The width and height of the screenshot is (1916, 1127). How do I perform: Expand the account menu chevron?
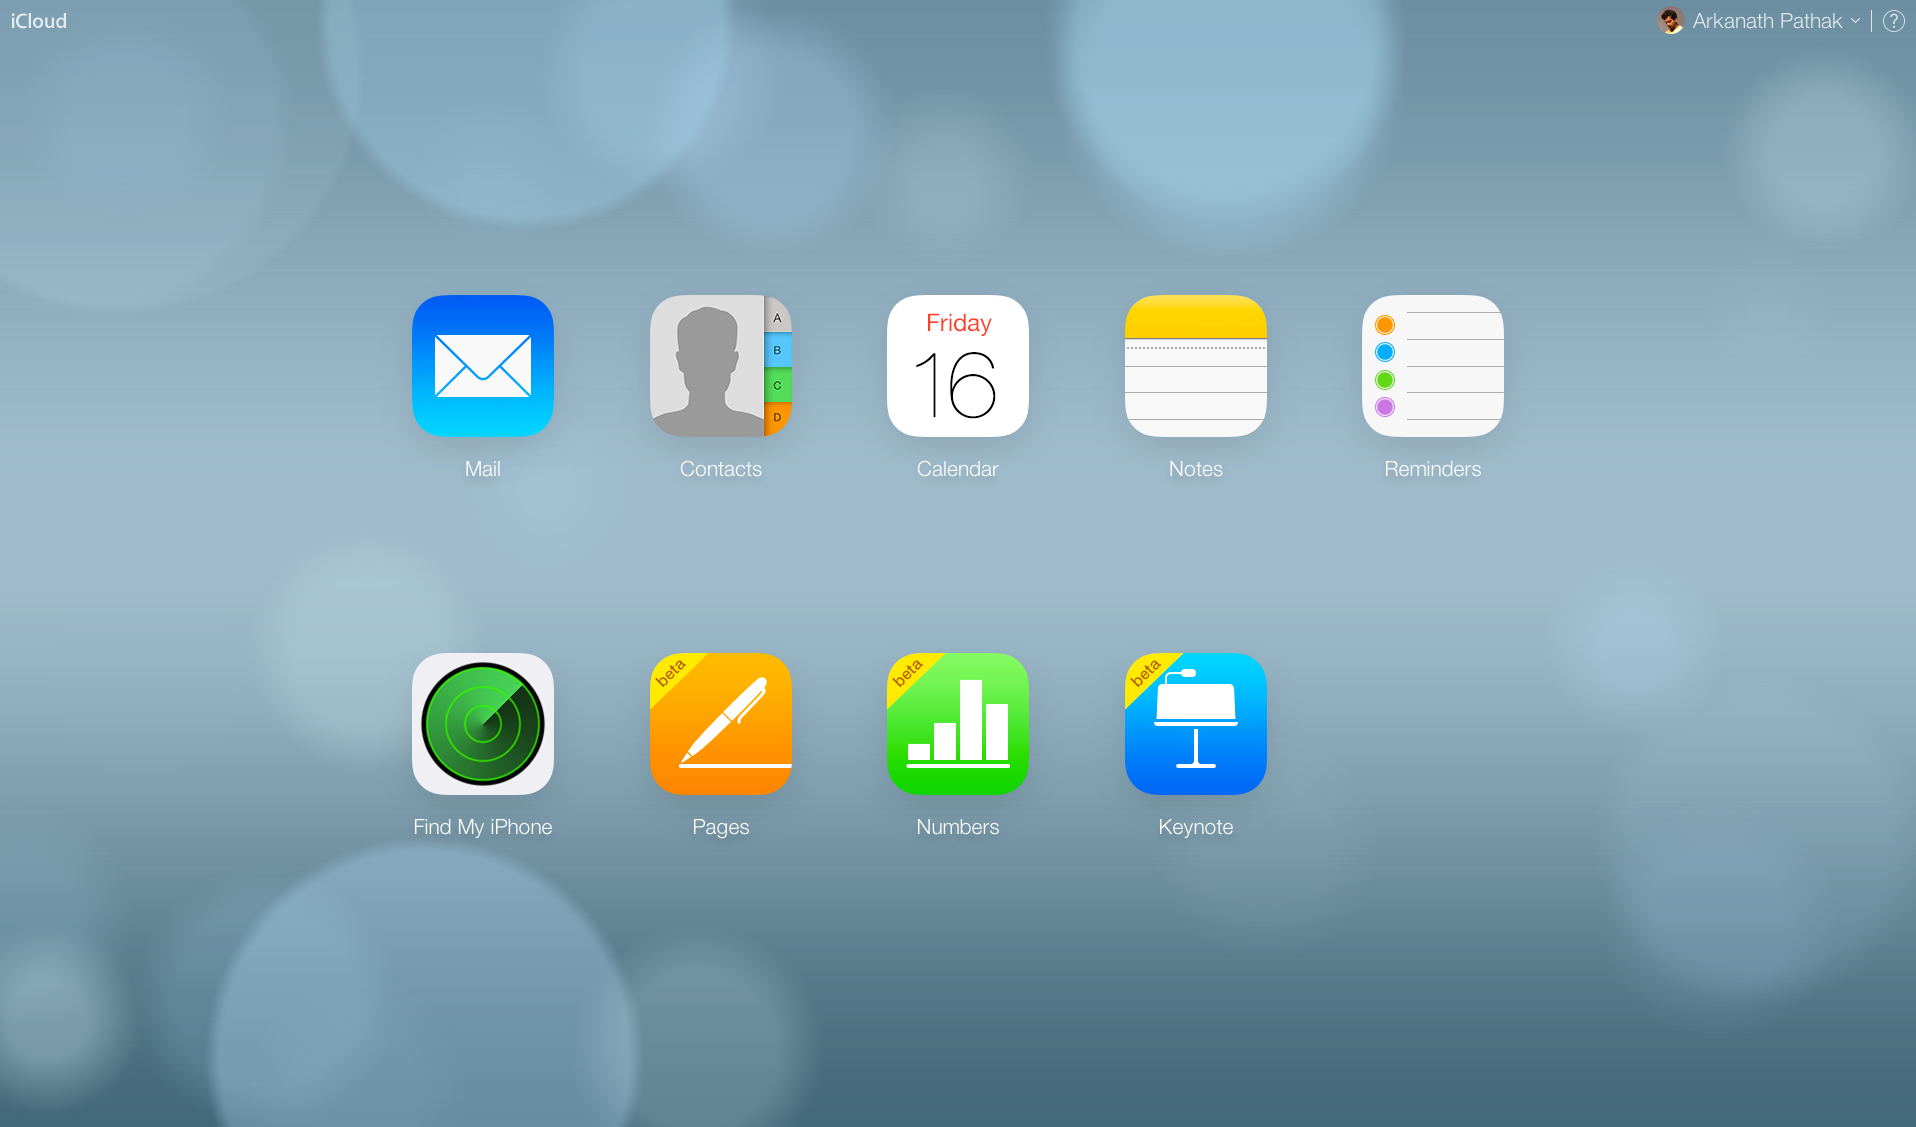(1856, 21)
